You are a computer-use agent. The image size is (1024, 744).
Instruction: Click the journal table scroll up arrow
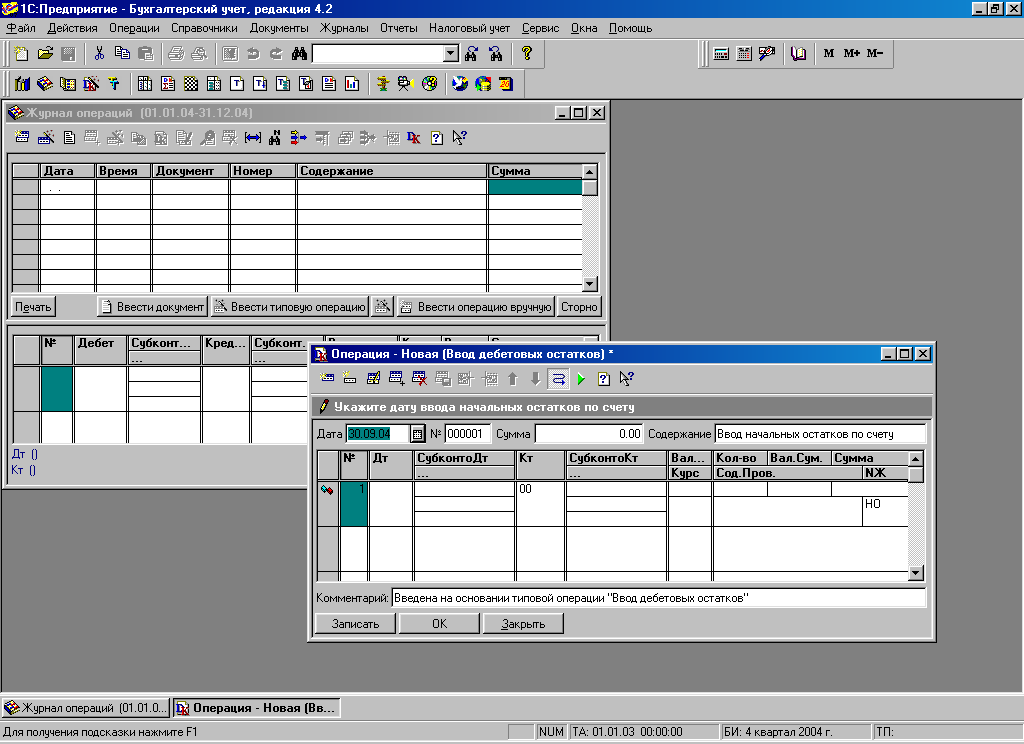(590, 172)
